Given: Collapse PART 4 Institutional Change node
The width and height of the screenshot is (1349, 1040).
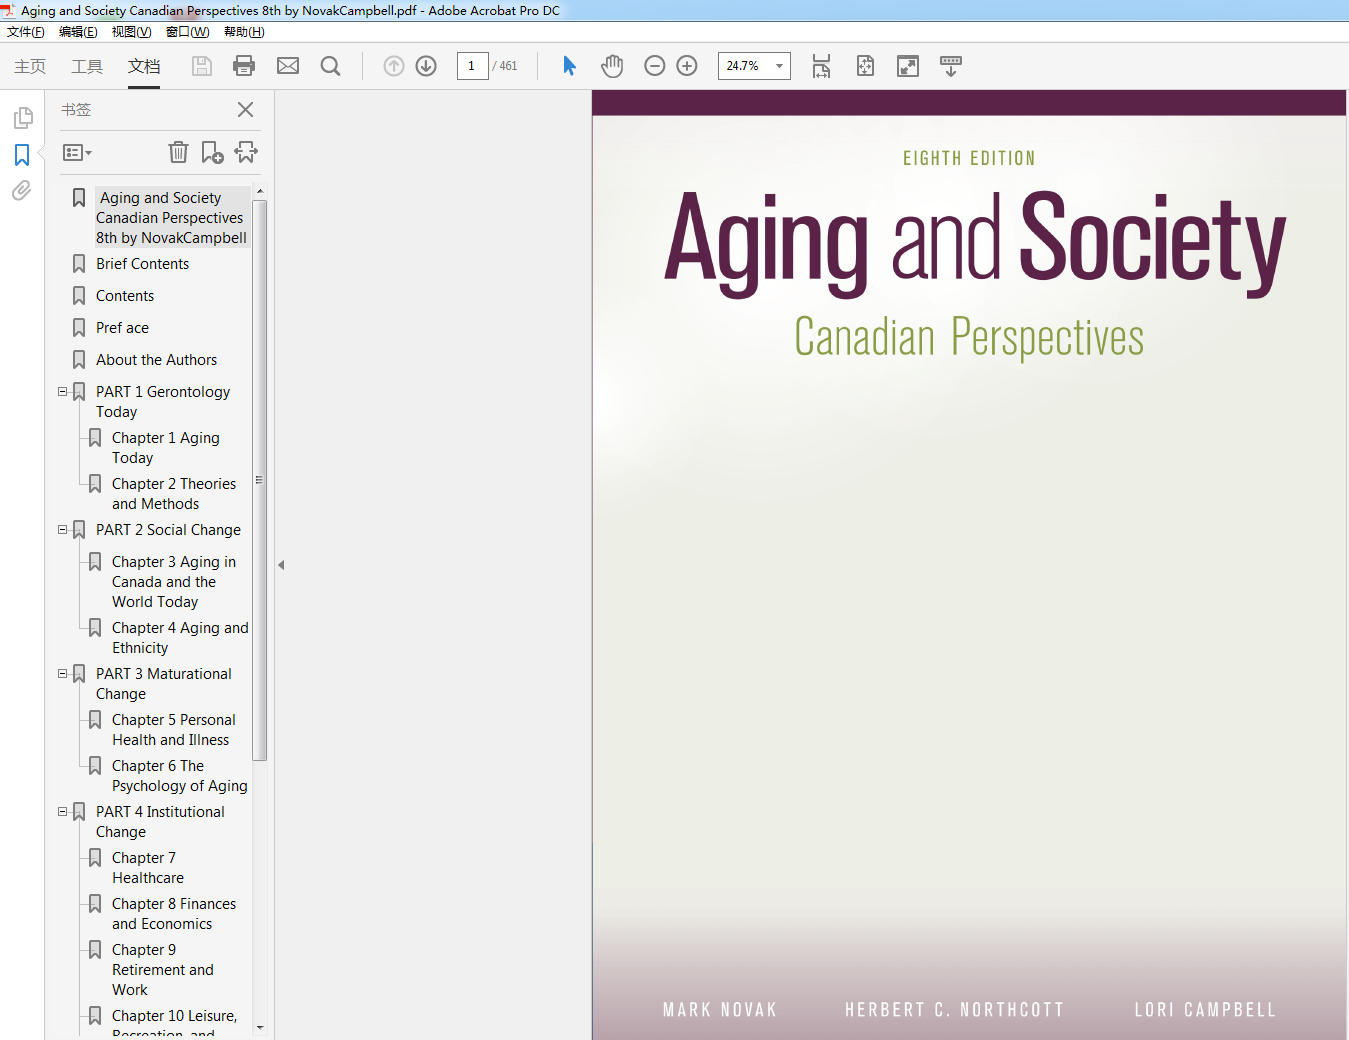Looking at the screenshot, I should coord(63,812).
